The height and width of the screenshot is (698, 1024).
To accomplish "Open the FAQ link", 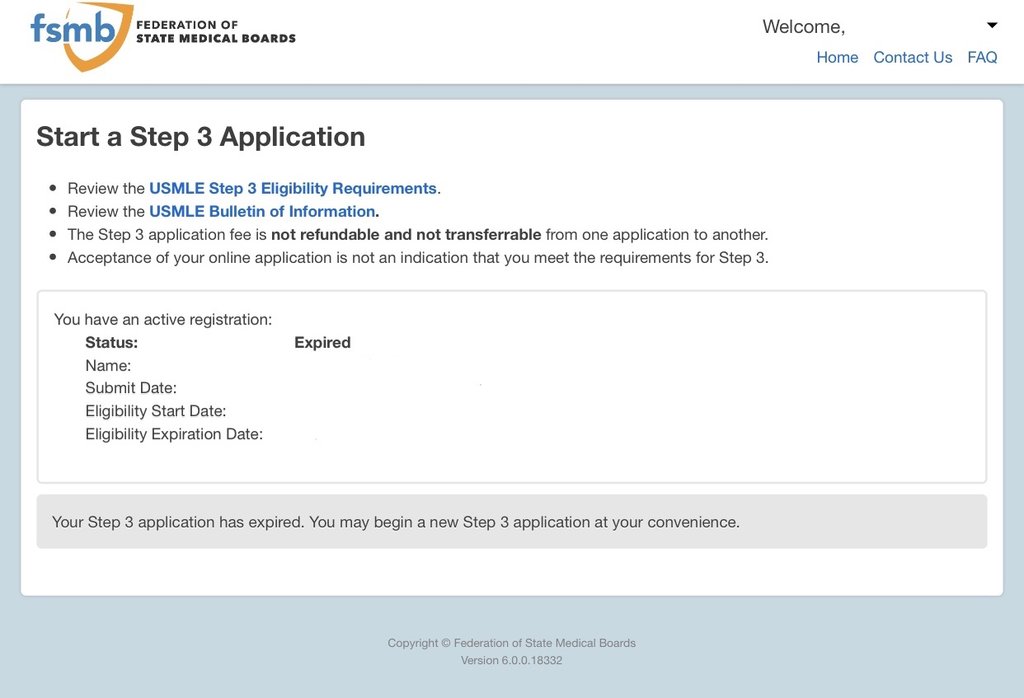I will [x=982, y=58].
